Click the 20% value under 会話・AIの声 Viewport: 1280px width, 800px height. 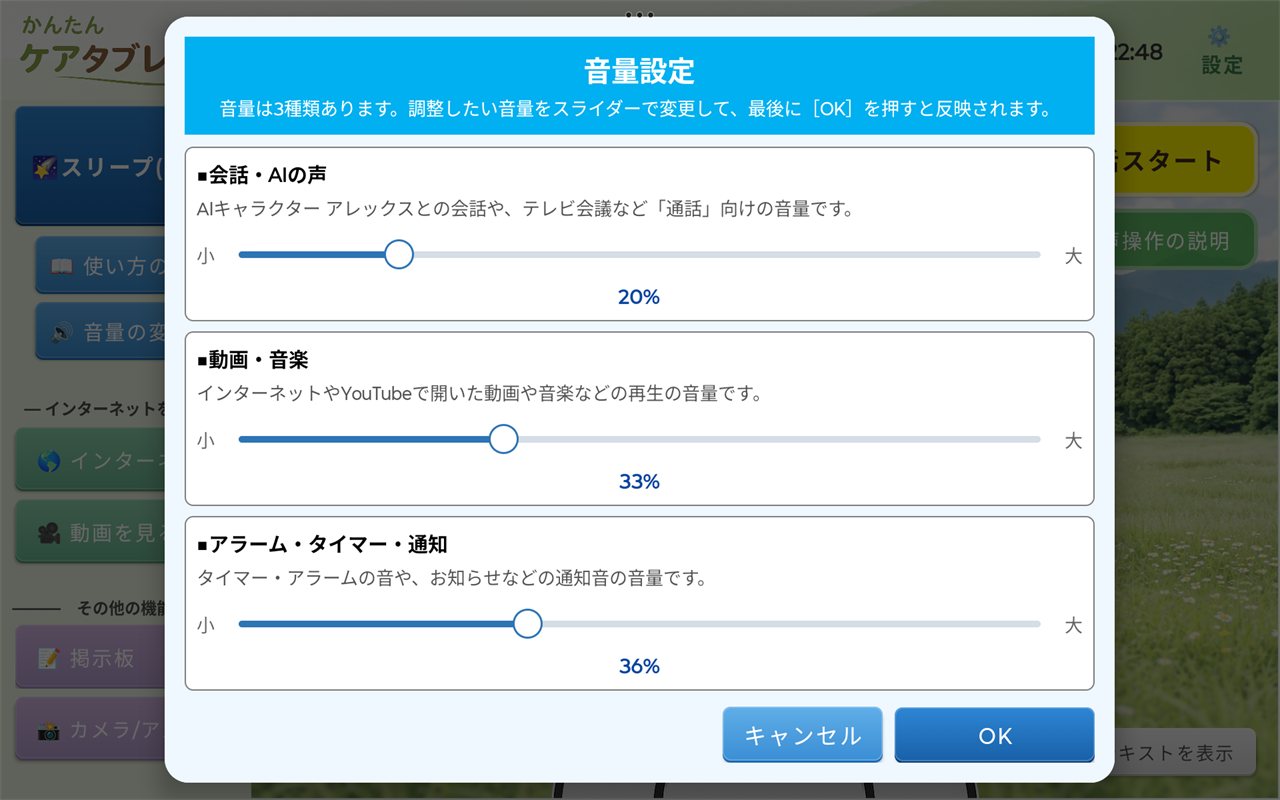click(x=639, y=297)
